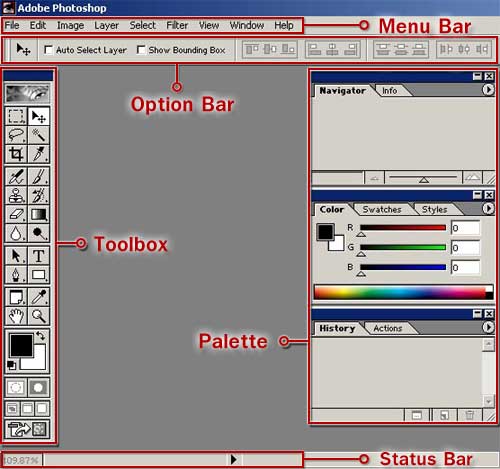Open the File menu
The width and height of the screenshot is (500, 469).
click(x=12, y=25)
